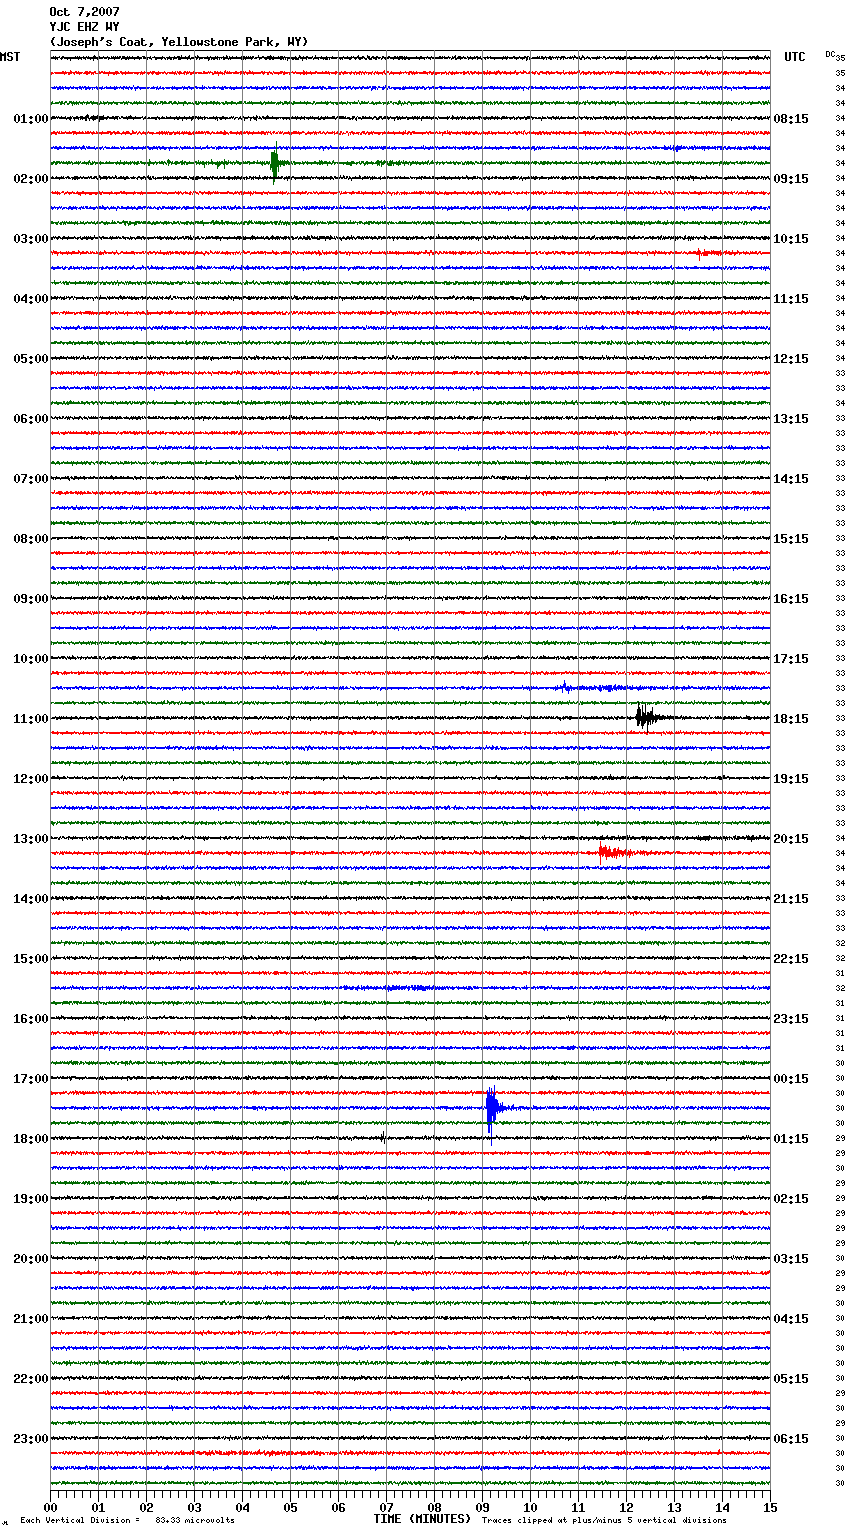850x1534 pixels.
Task: Select the '11:00' MST row label
Action: tap(31, 719)
